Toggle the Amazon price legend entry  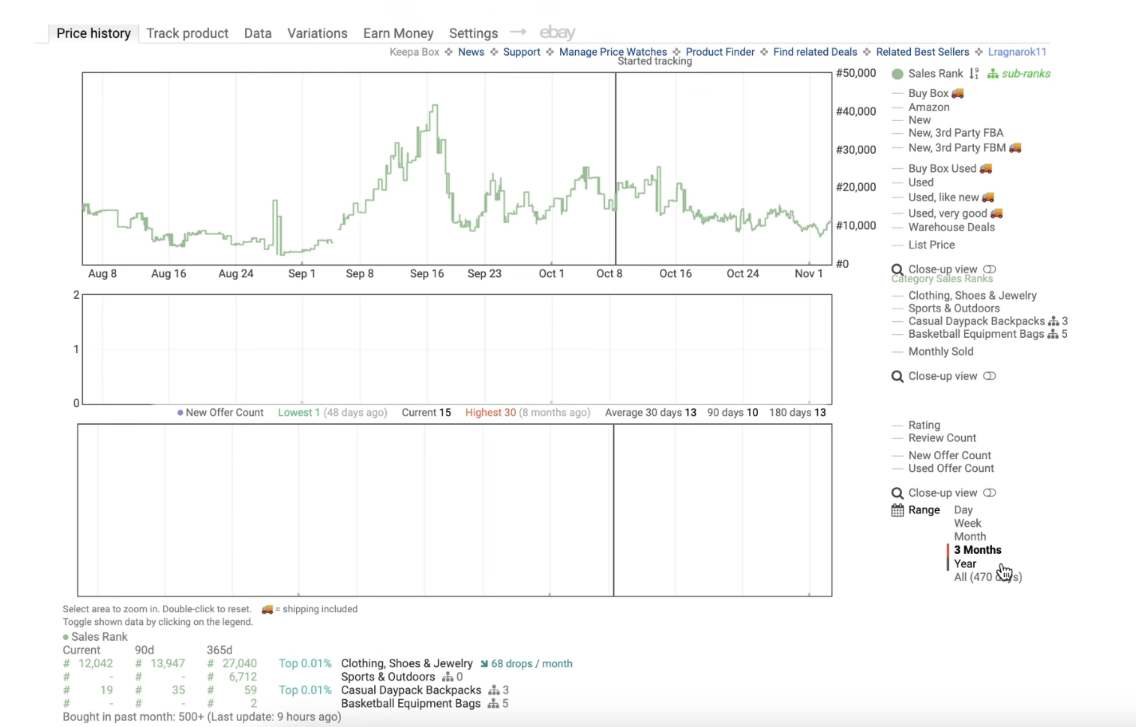point(929,107)
